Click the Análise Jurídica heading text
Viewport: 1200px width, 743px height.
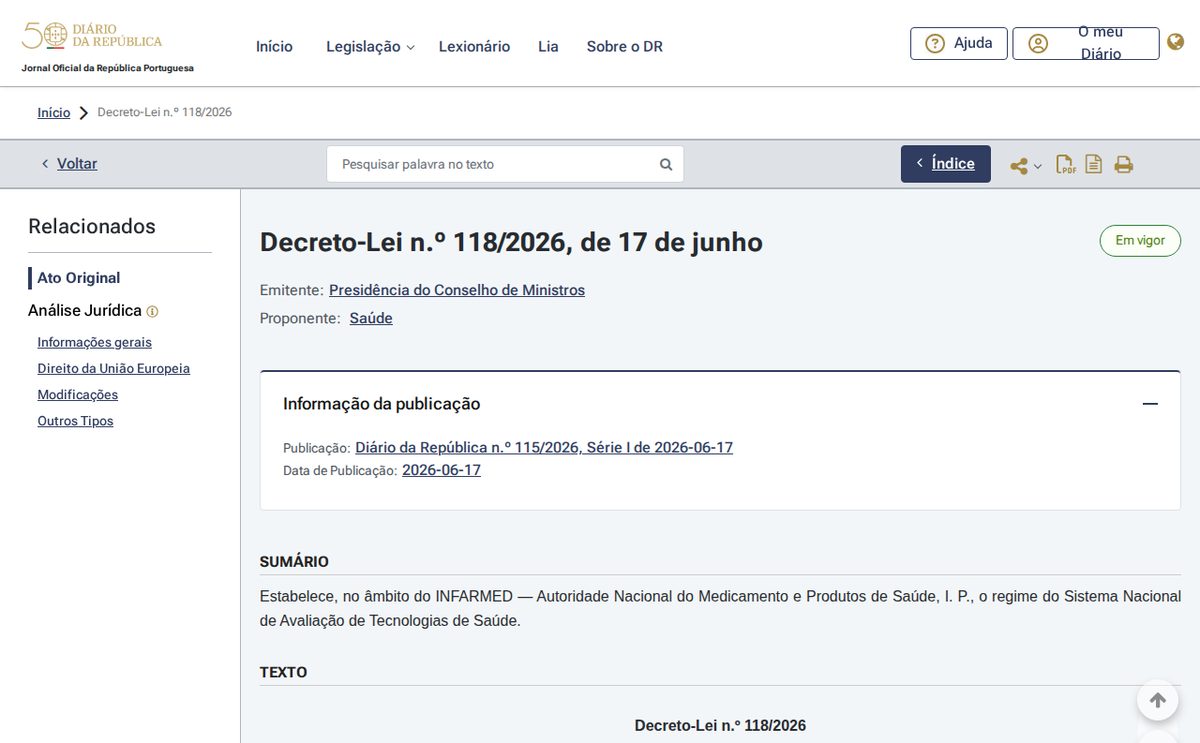tap(85, 311)
